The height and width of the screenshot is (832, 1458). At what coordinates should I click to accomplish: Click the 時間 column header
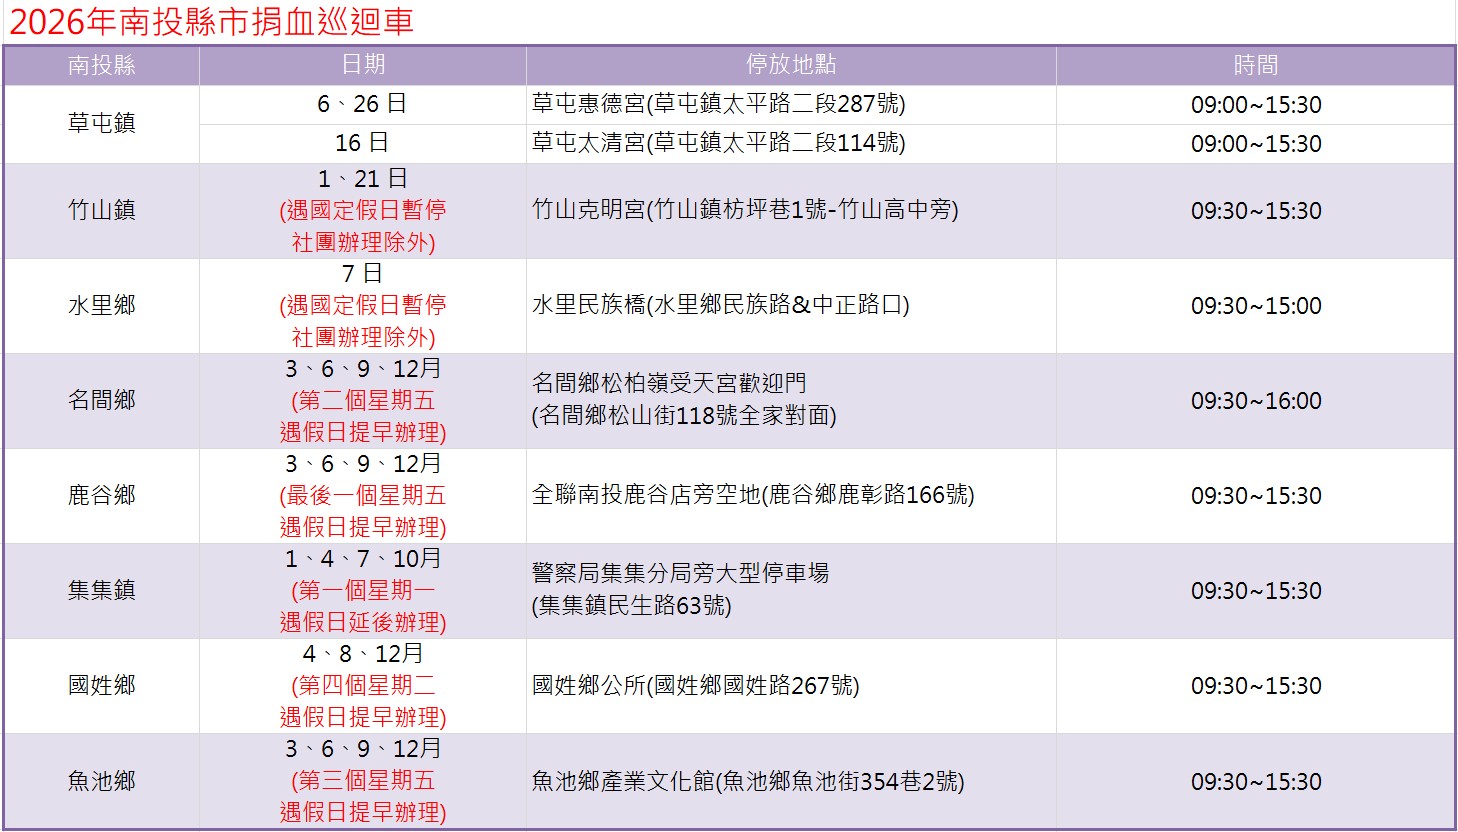(1255, 65)
